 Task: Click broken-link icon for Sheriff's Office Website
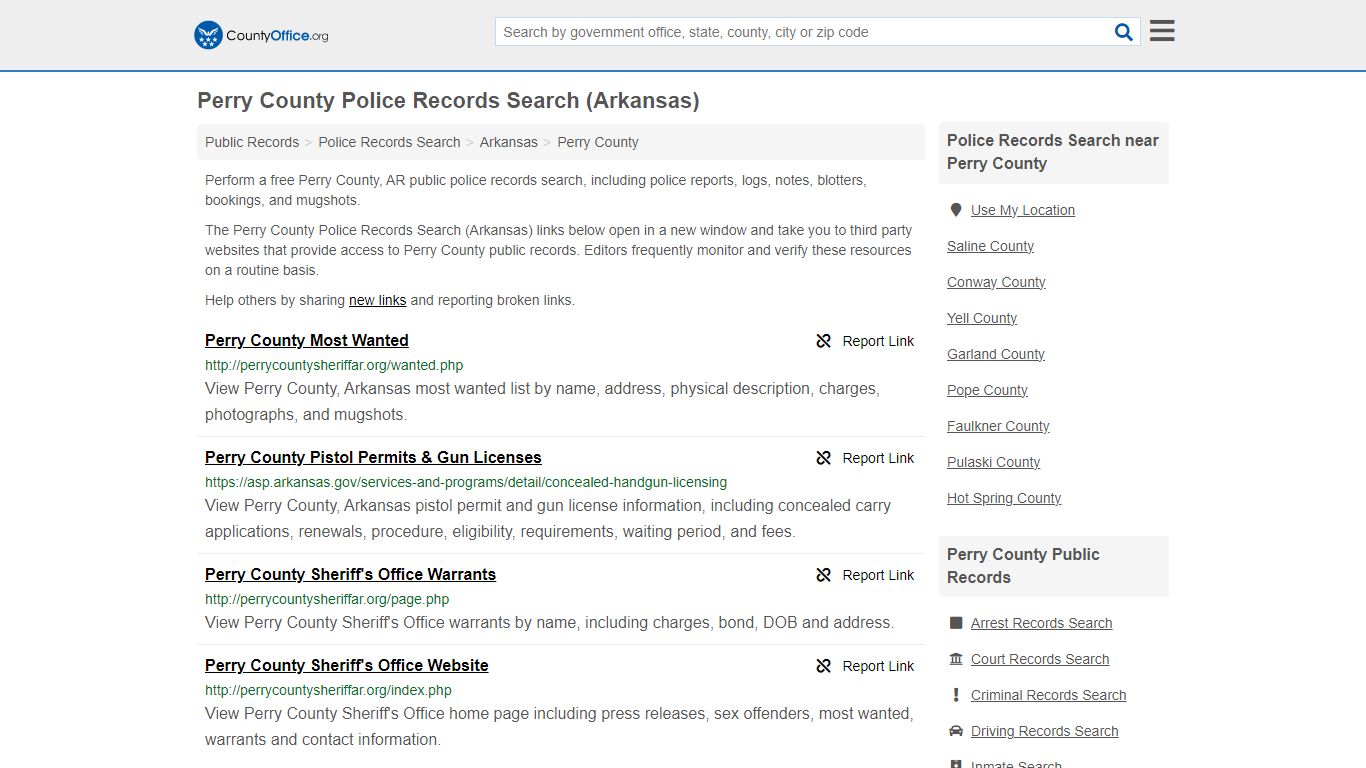pos(824,666)
